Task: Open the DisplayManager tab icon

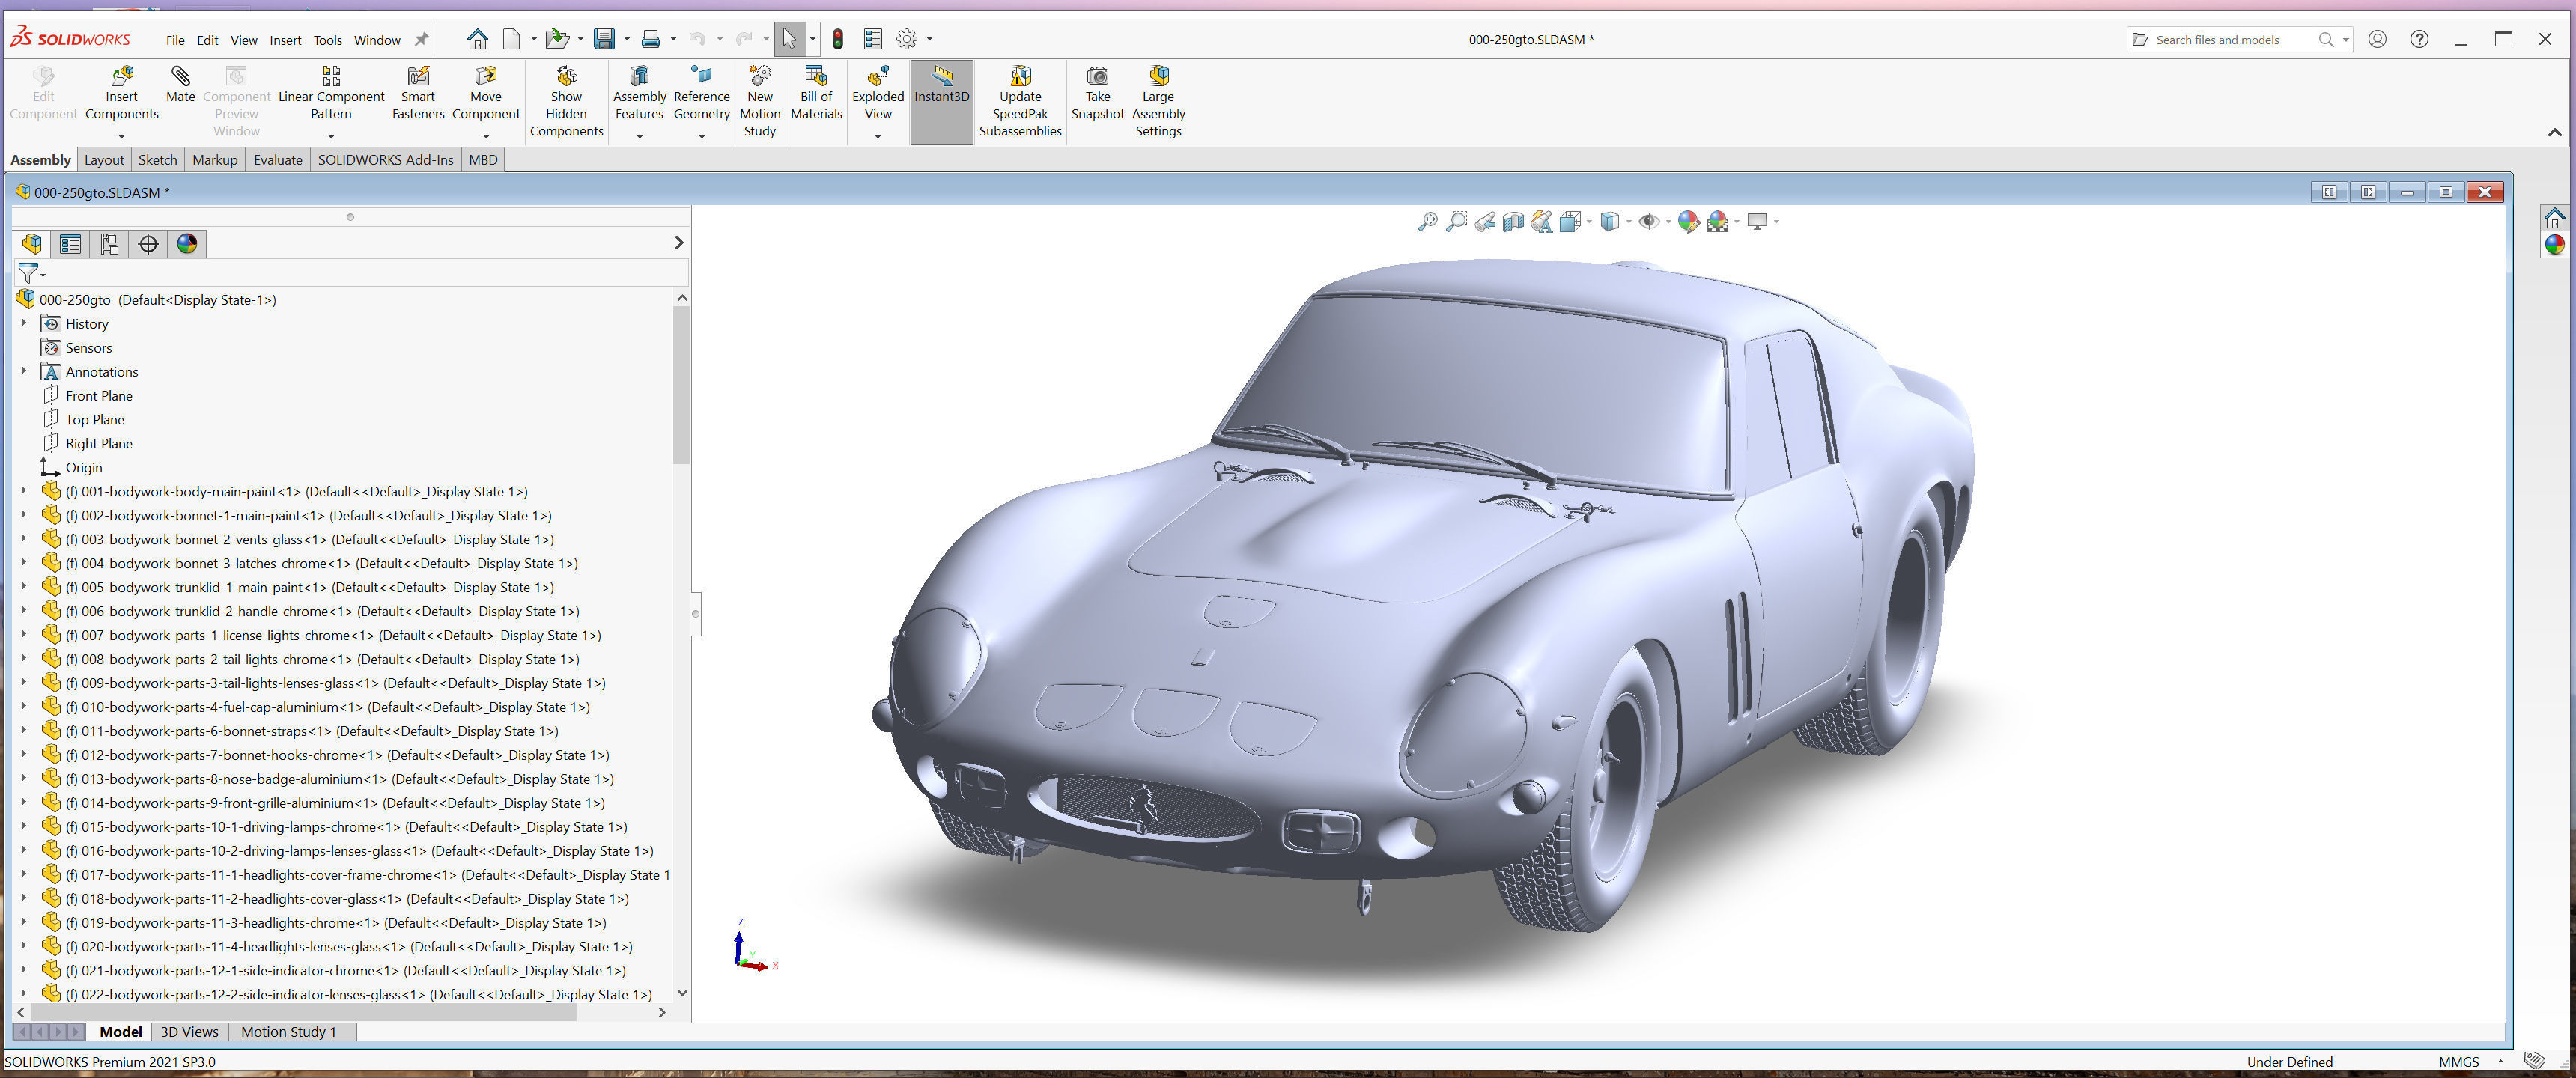Action: pyautogui.click(x=187, y=243)
